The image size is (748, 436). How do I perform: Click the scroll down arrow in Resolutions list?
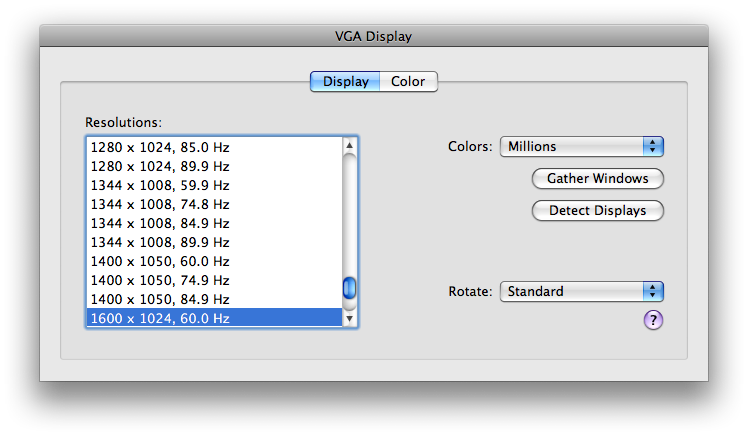click(x=349, y=318)
